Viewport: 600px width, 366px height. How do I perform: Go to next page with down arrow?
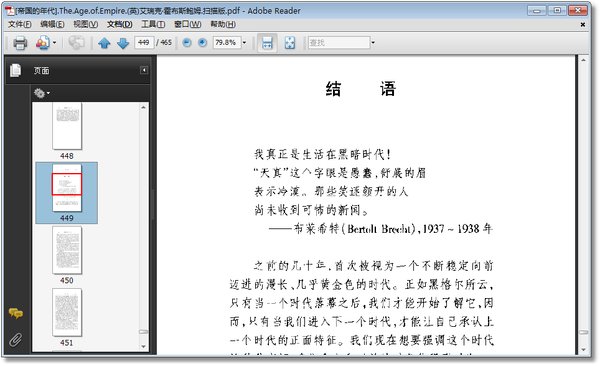[x=123, y=43]
